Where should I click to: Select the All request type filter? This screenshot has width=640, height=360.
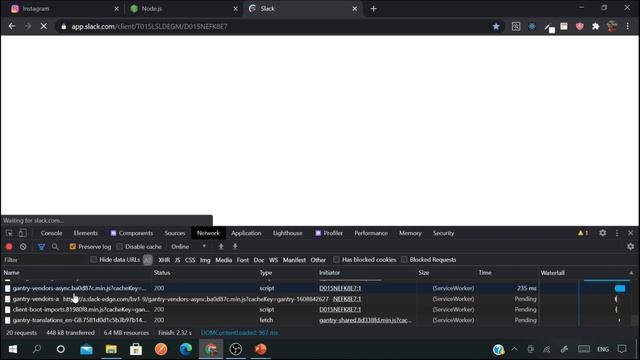tap(148, 260)
